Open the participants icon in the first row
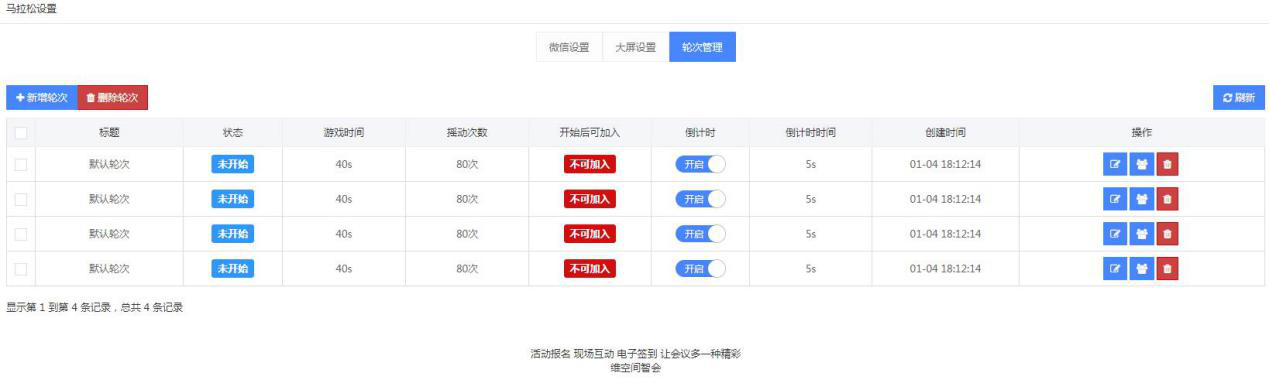The width and height of the screenshot is (1269, 390). point(1142,164)
